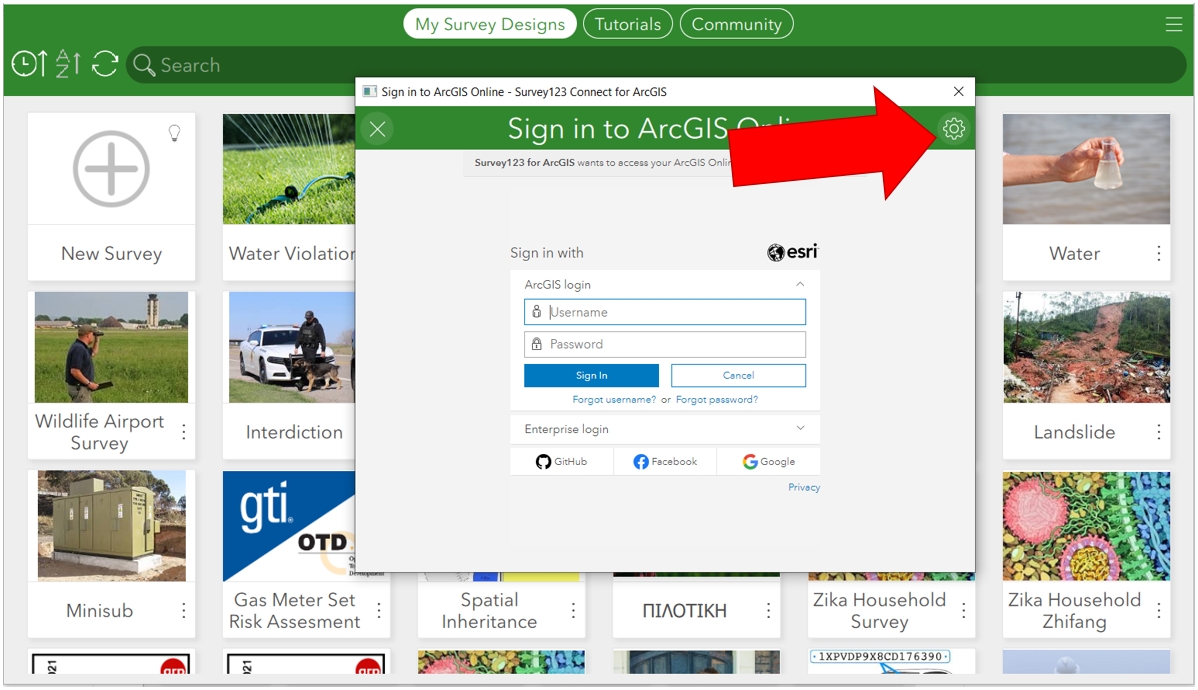Click the magnifier search icon

144,65
